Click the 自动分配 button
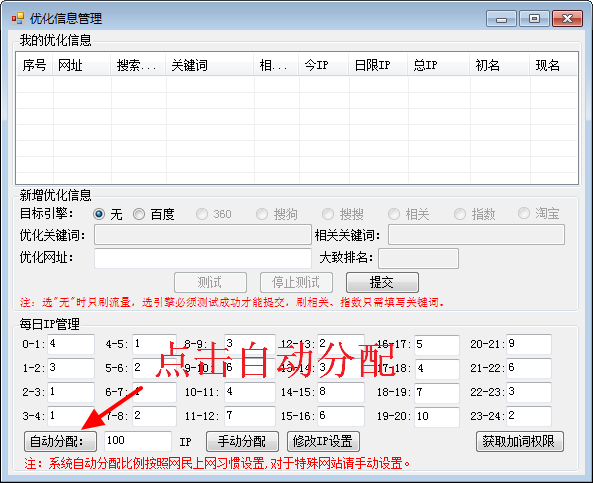This screenshot has width=593, height=483. pos(61,441)
